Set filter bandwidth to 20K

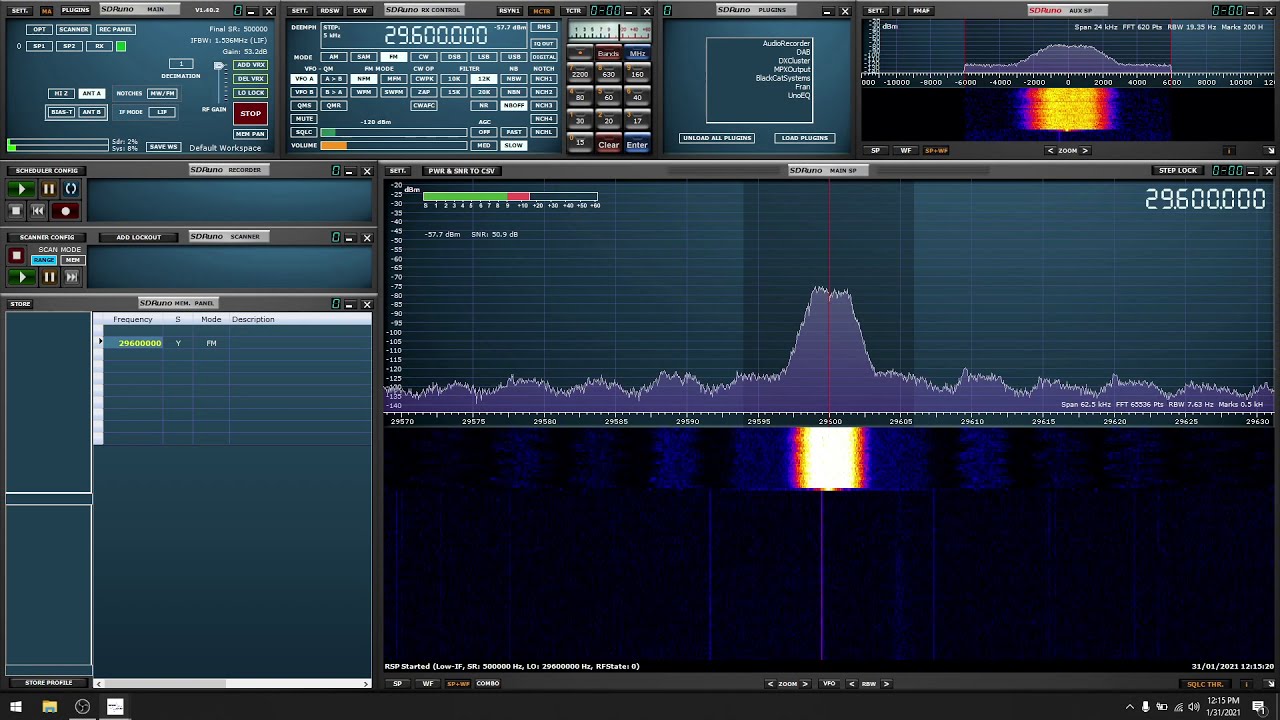pos(484,92)
